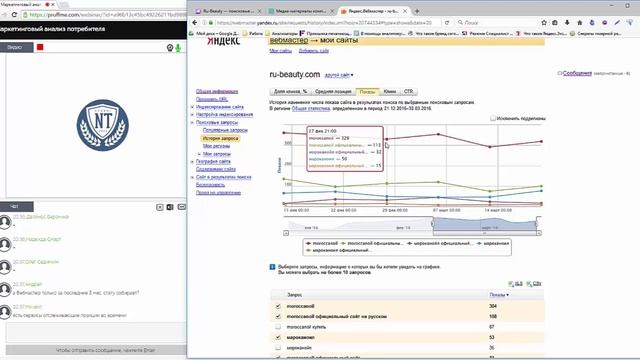Select the 'Показы' chart tab

(x=367, y=91)
